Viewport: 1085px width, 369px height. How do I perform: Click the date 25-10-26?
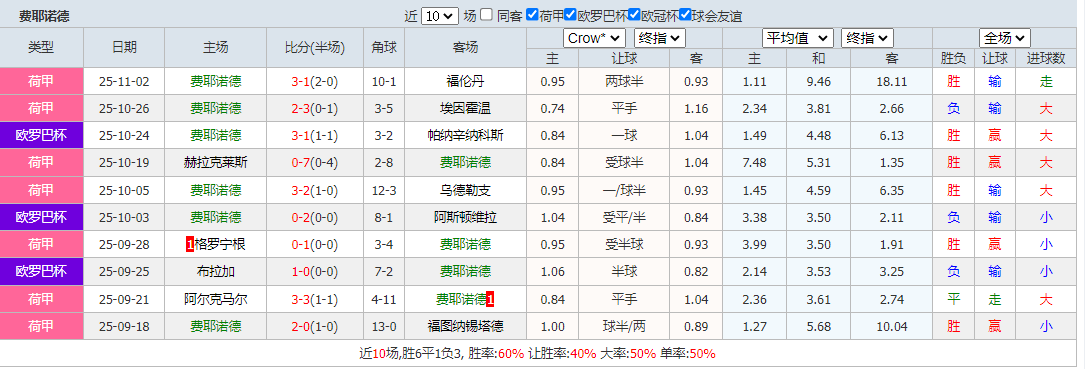(x=124, y=109)
